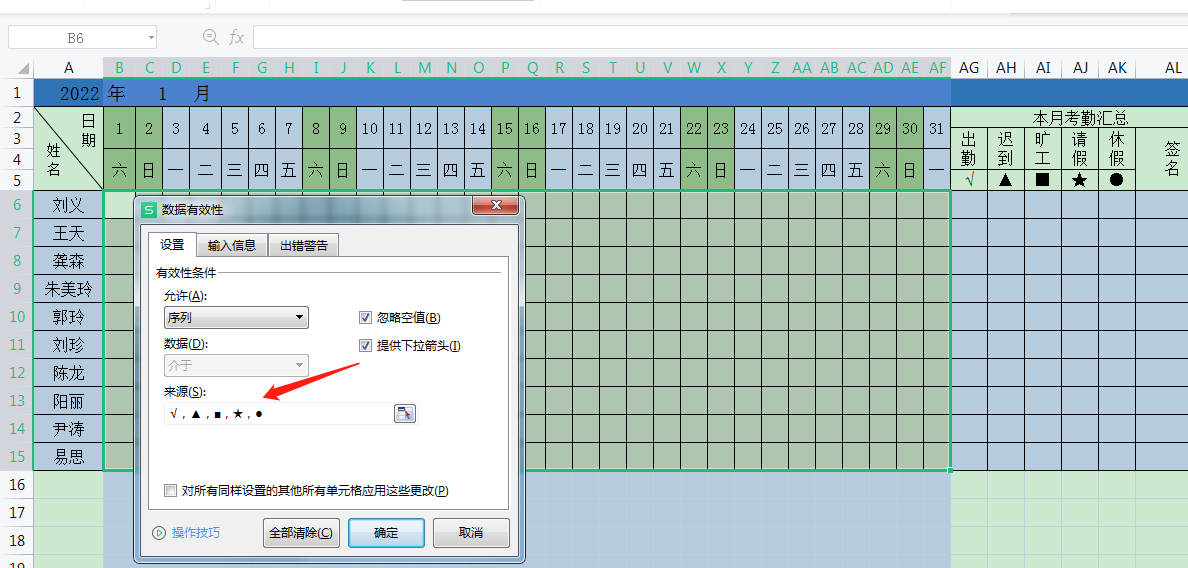Click the 签名 header cell
Image resolution: width=1188 pixels, height=568 pixels.
(x=1173, y=158)
